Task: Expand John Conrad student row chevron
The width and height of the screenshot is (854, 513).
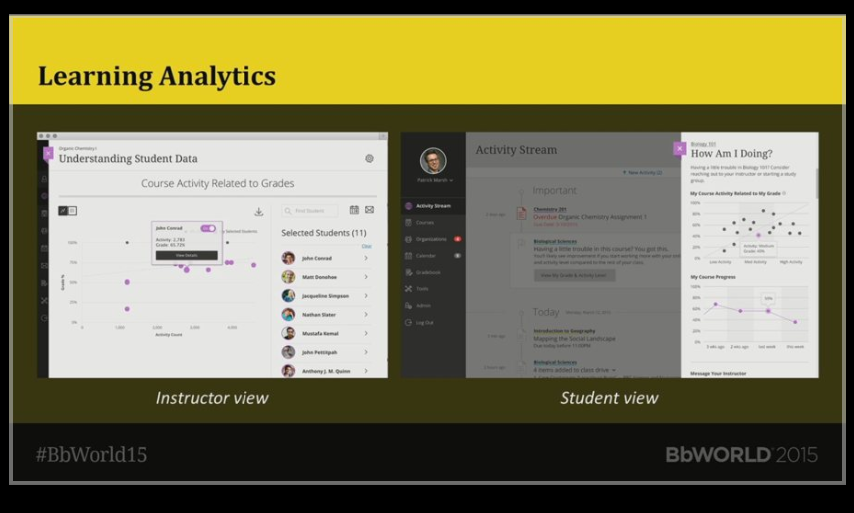Action: click(366, 258)
